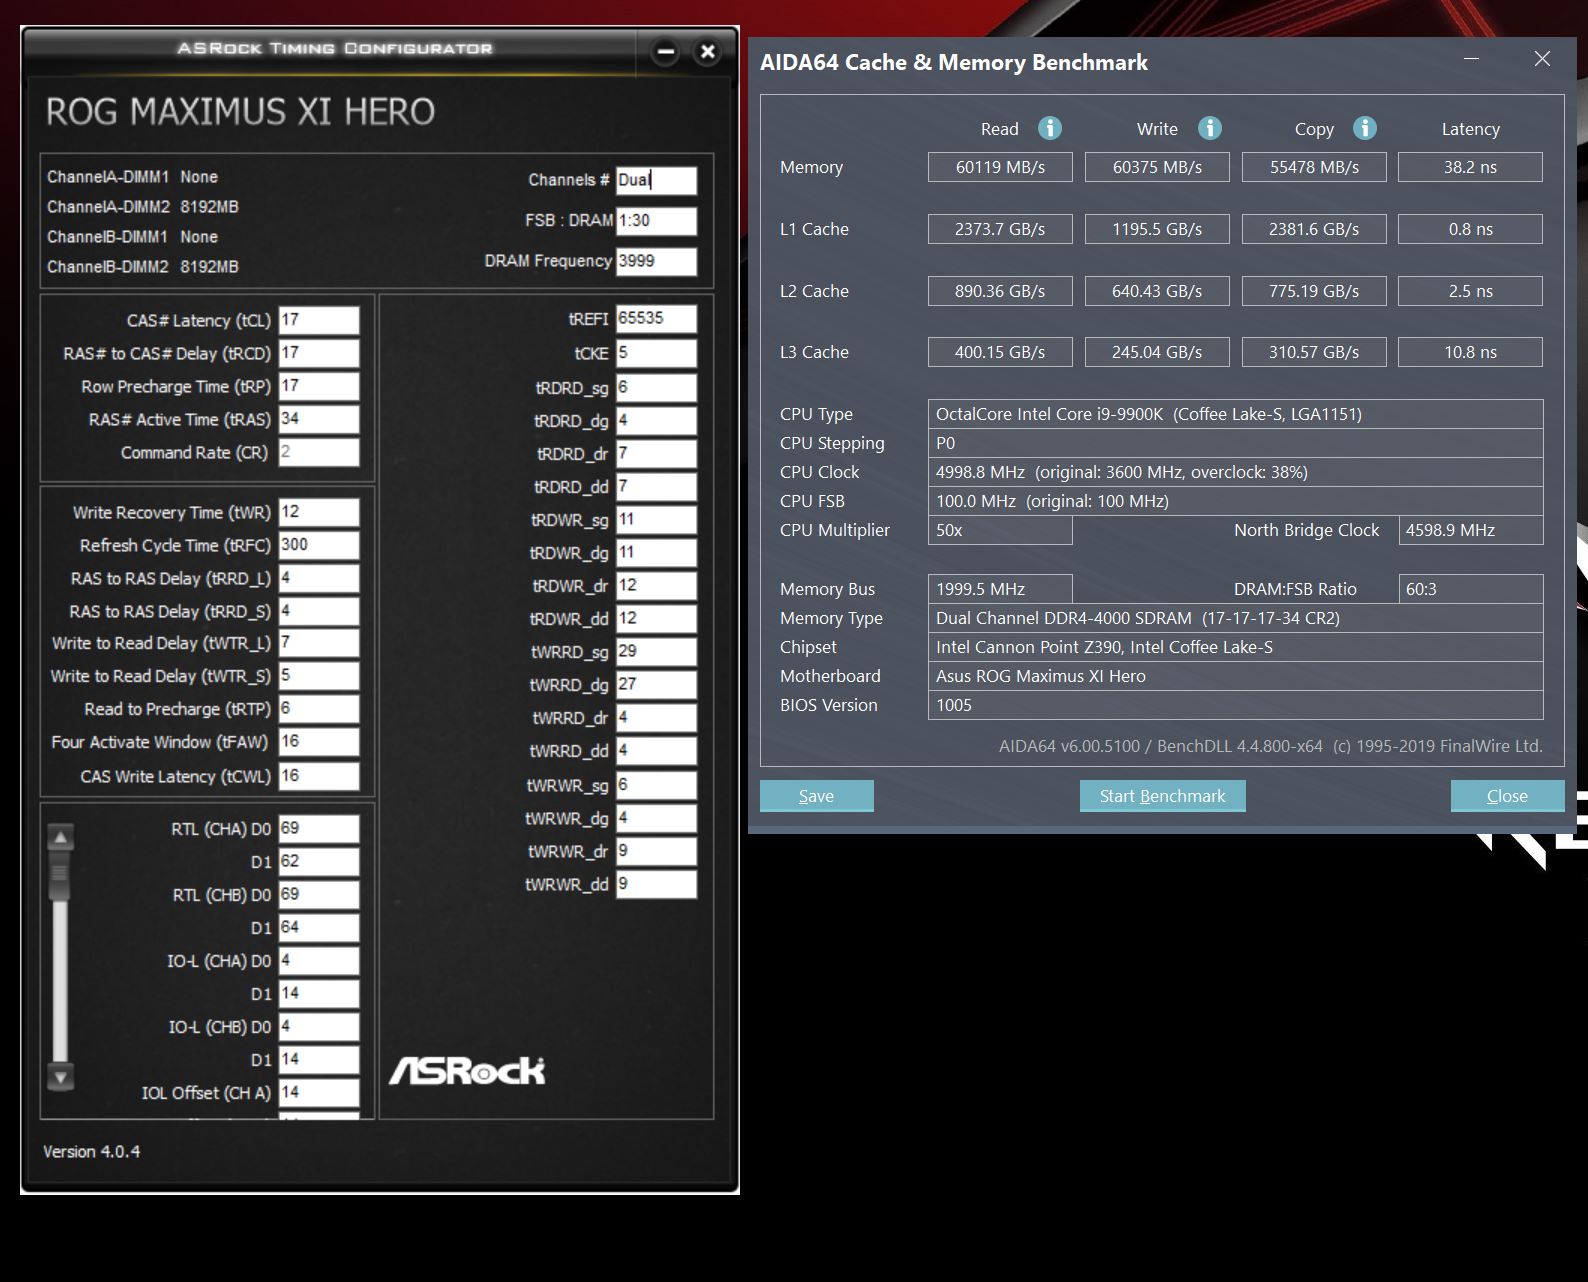Click the tWRWR_dd field
The image size is (1588, 1282).
[656, 884]
